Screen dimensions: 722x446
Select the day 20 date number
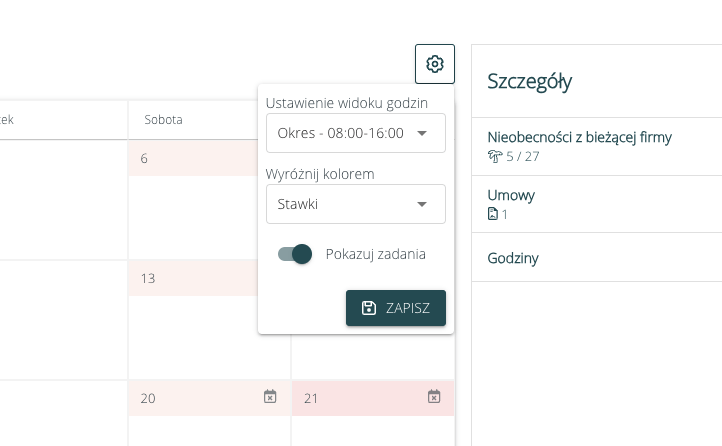148,398
